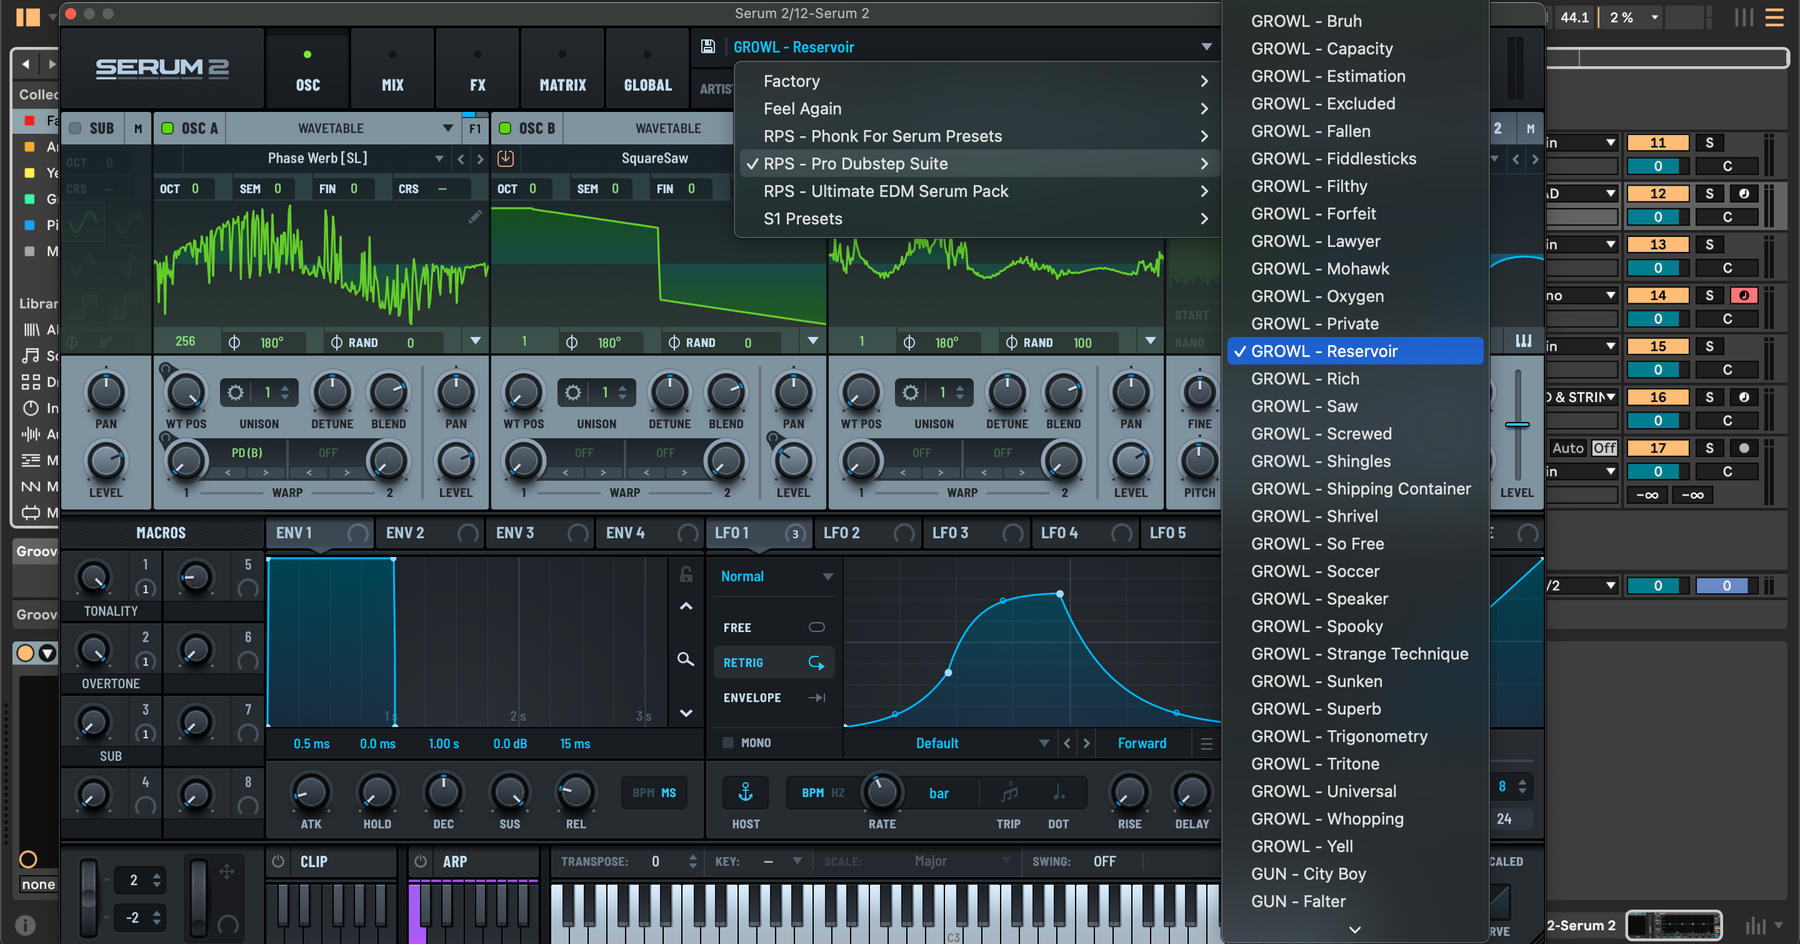
Task: Click the OSC A unison gear icon
Action: click(x=236, y=393)
